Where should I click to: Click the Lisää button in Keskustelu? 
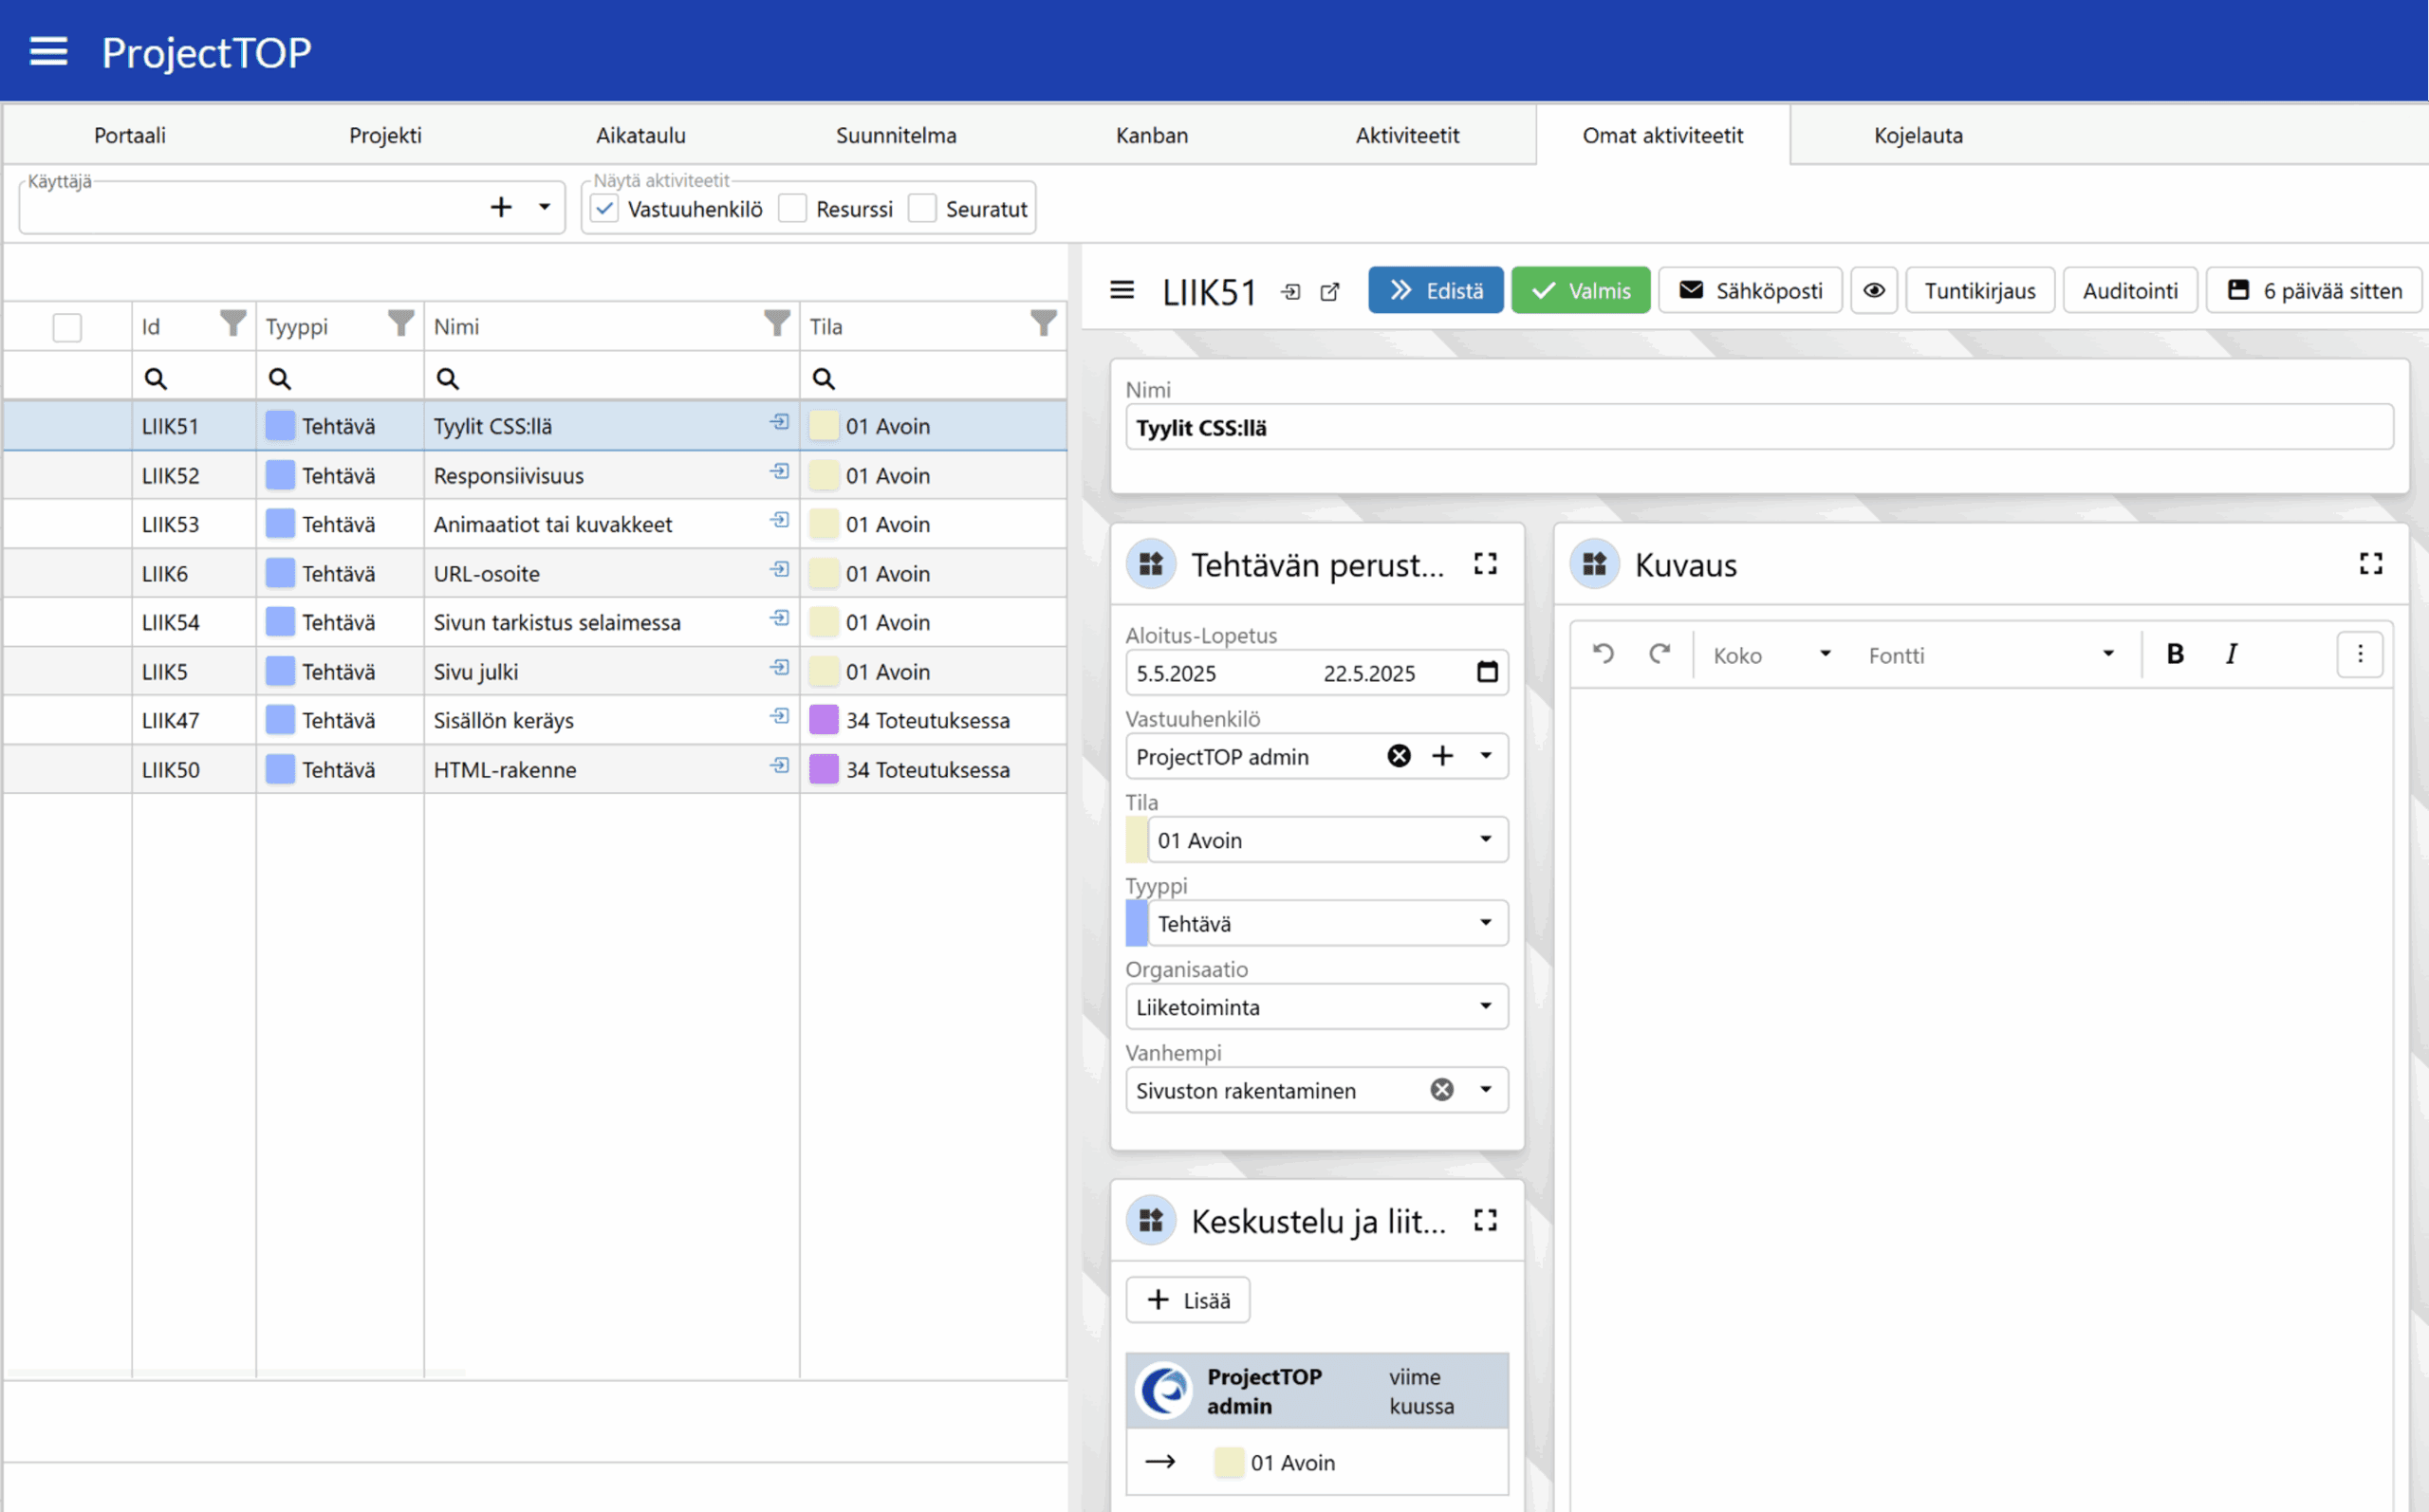1187,1300
